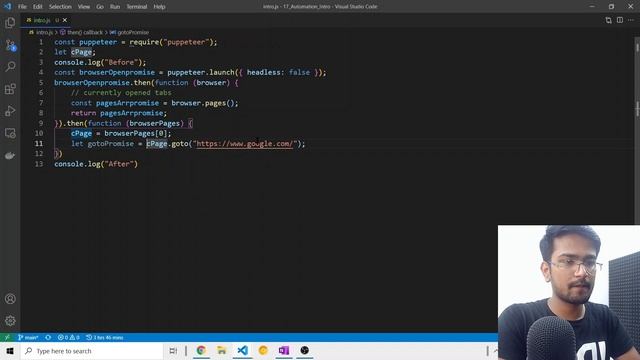Open the View menu
Viewport: 640px width, 360px height.
click(84, 7)
